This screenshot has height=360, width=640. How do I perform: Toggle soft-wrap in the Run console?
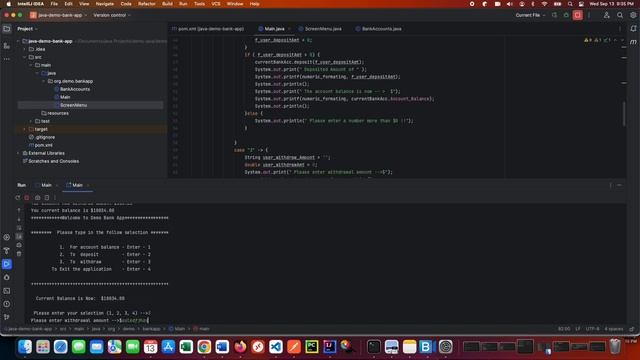pos(19,228)
